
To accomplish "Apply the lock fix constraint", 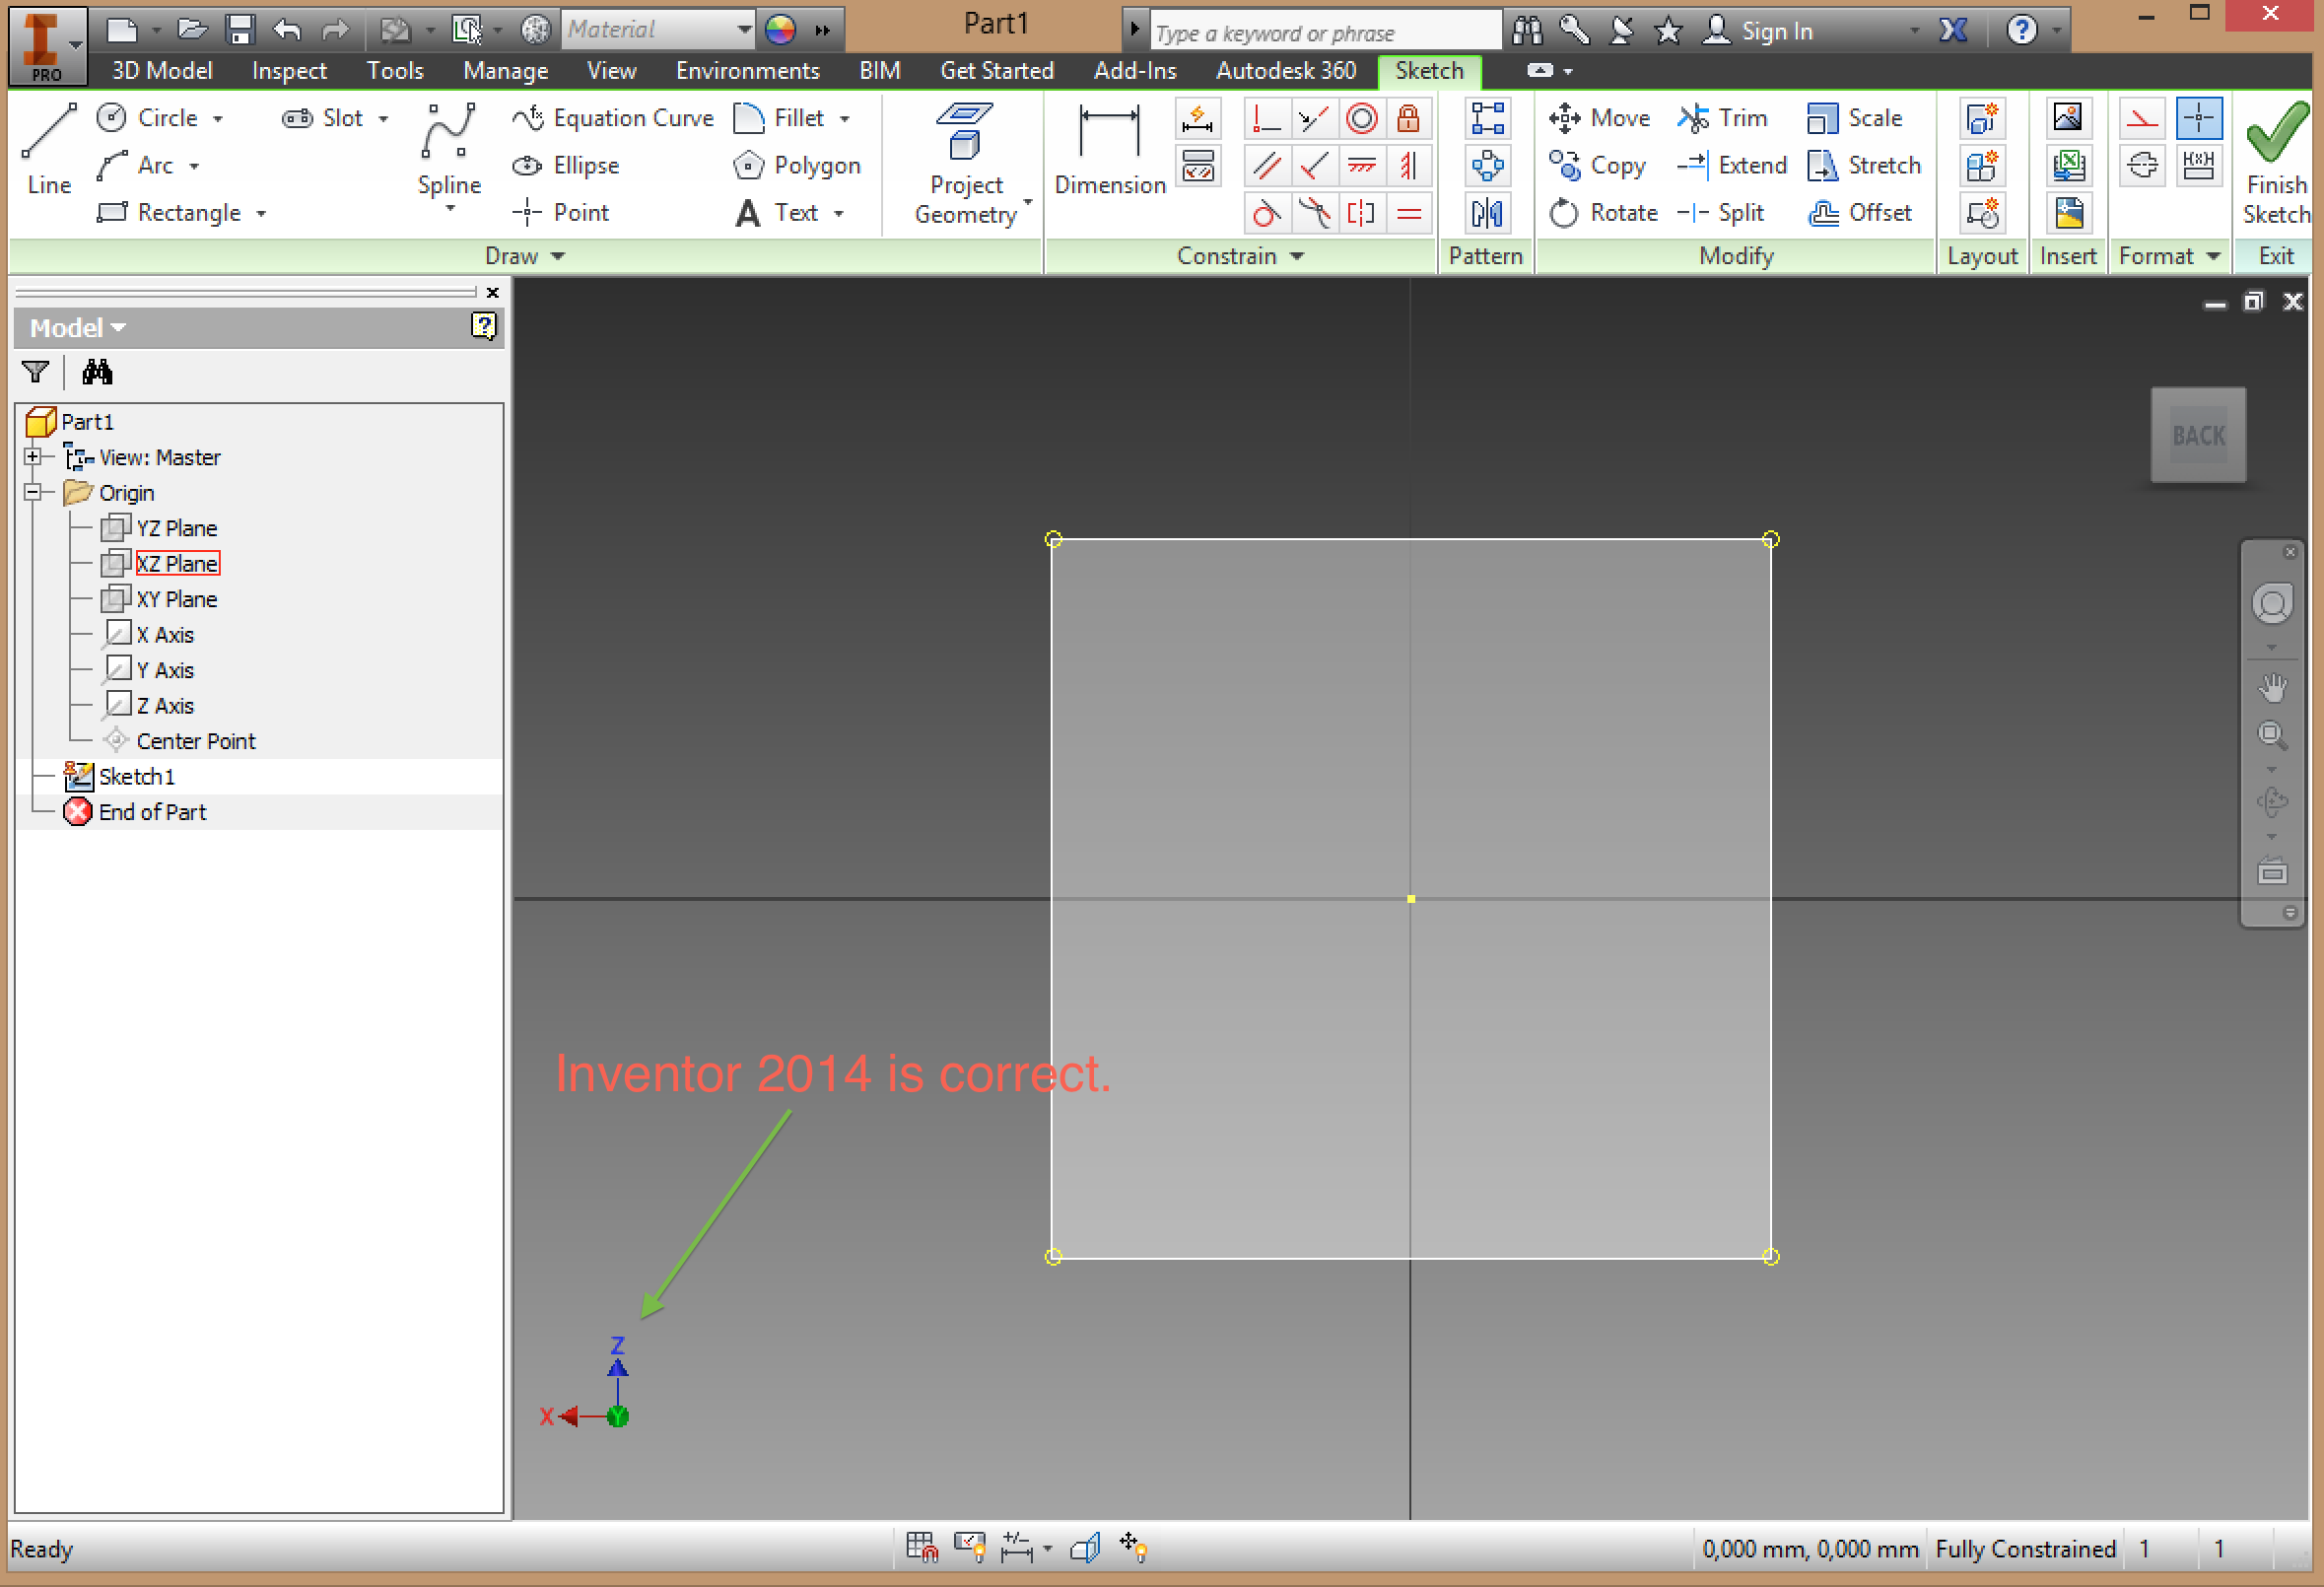I will click(x=1408, y=118).
